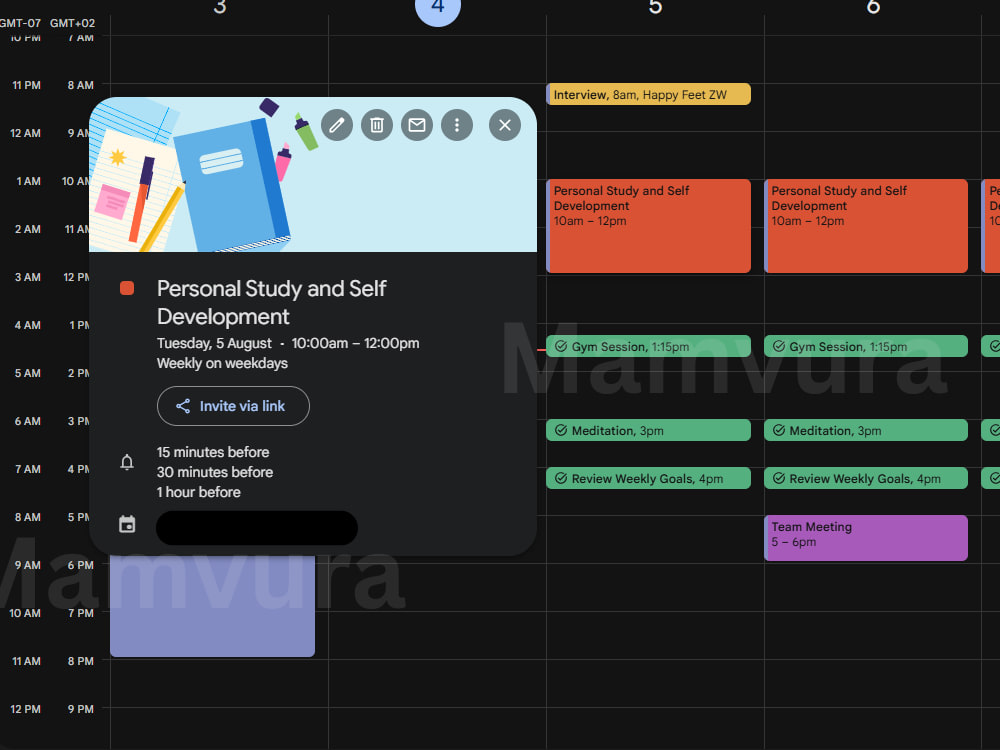Image resolution: width=1000 pixels, height=750 pixels.
Task: Click the GMT+02 time zone label
Action: tap(73, 23)
